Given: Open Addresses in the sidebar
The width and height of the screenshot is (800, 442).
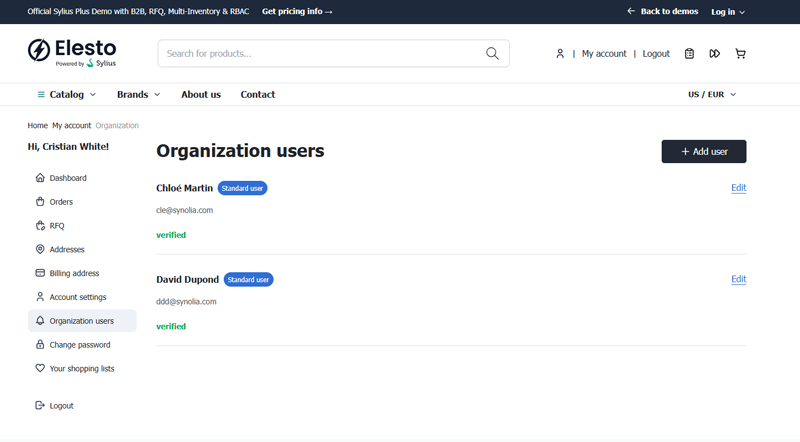Looking at the screenshot, I should point(67,250).
